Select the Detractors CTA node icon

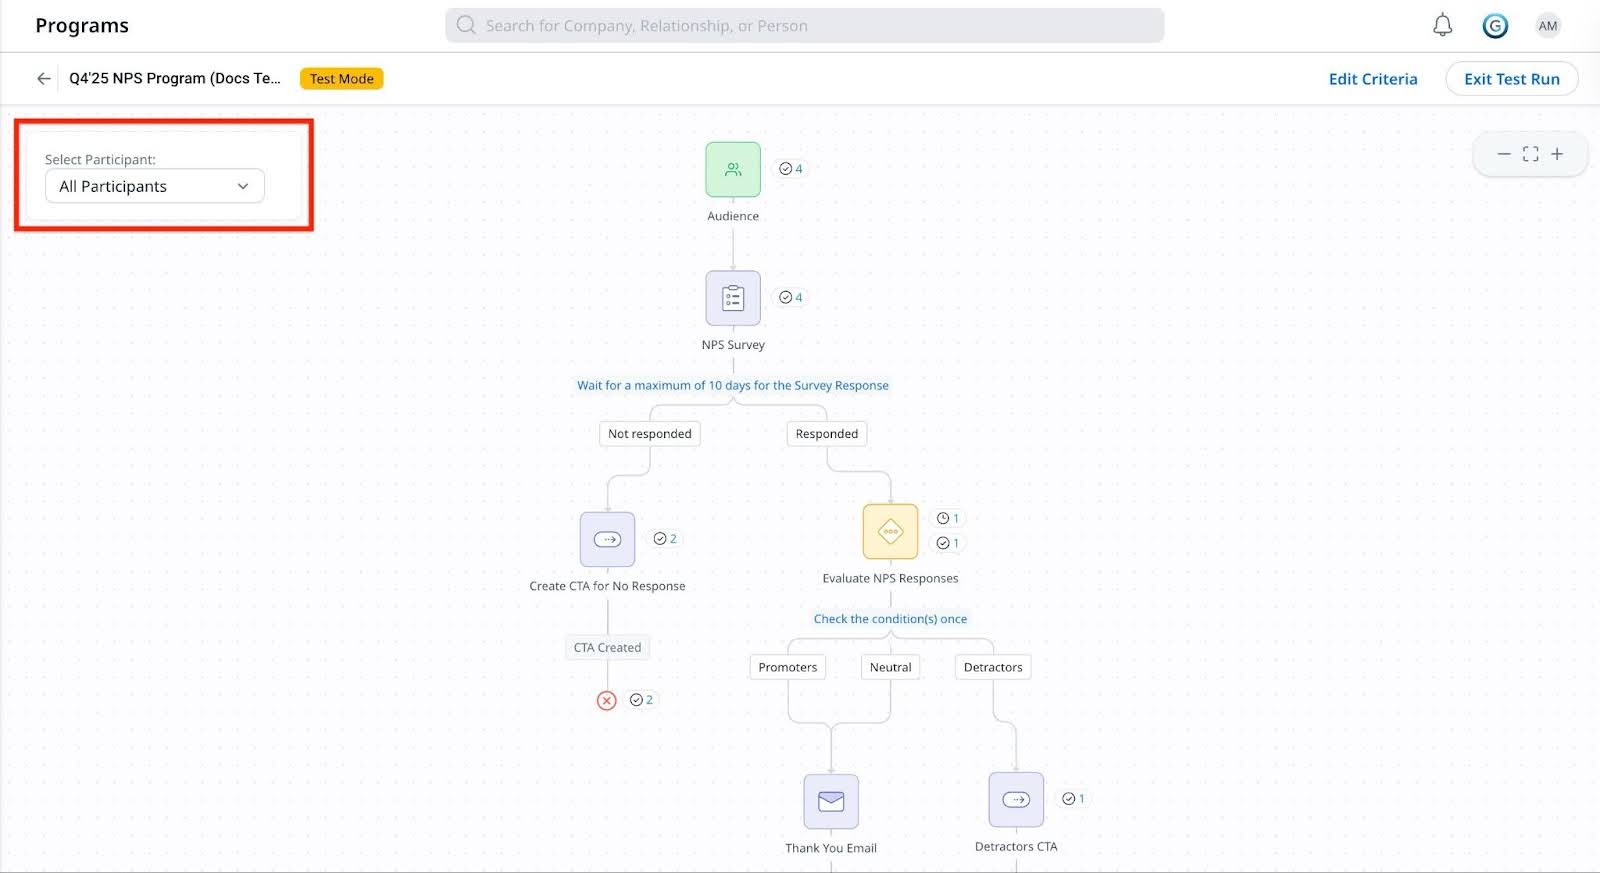(1016, 799)
